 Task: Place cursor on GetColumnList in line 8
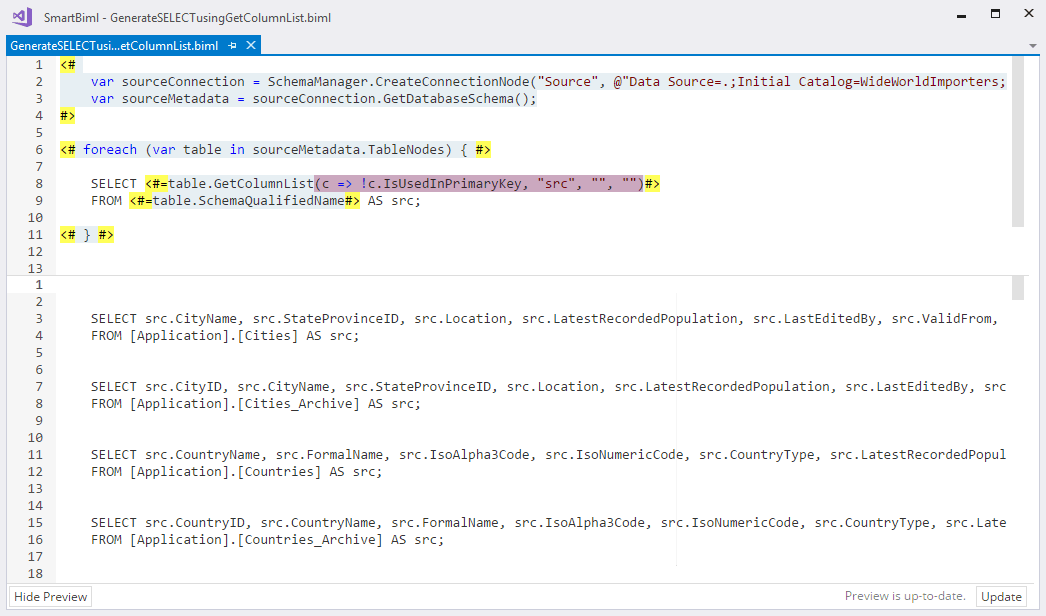pyautogui.click(x=263, y=184)
